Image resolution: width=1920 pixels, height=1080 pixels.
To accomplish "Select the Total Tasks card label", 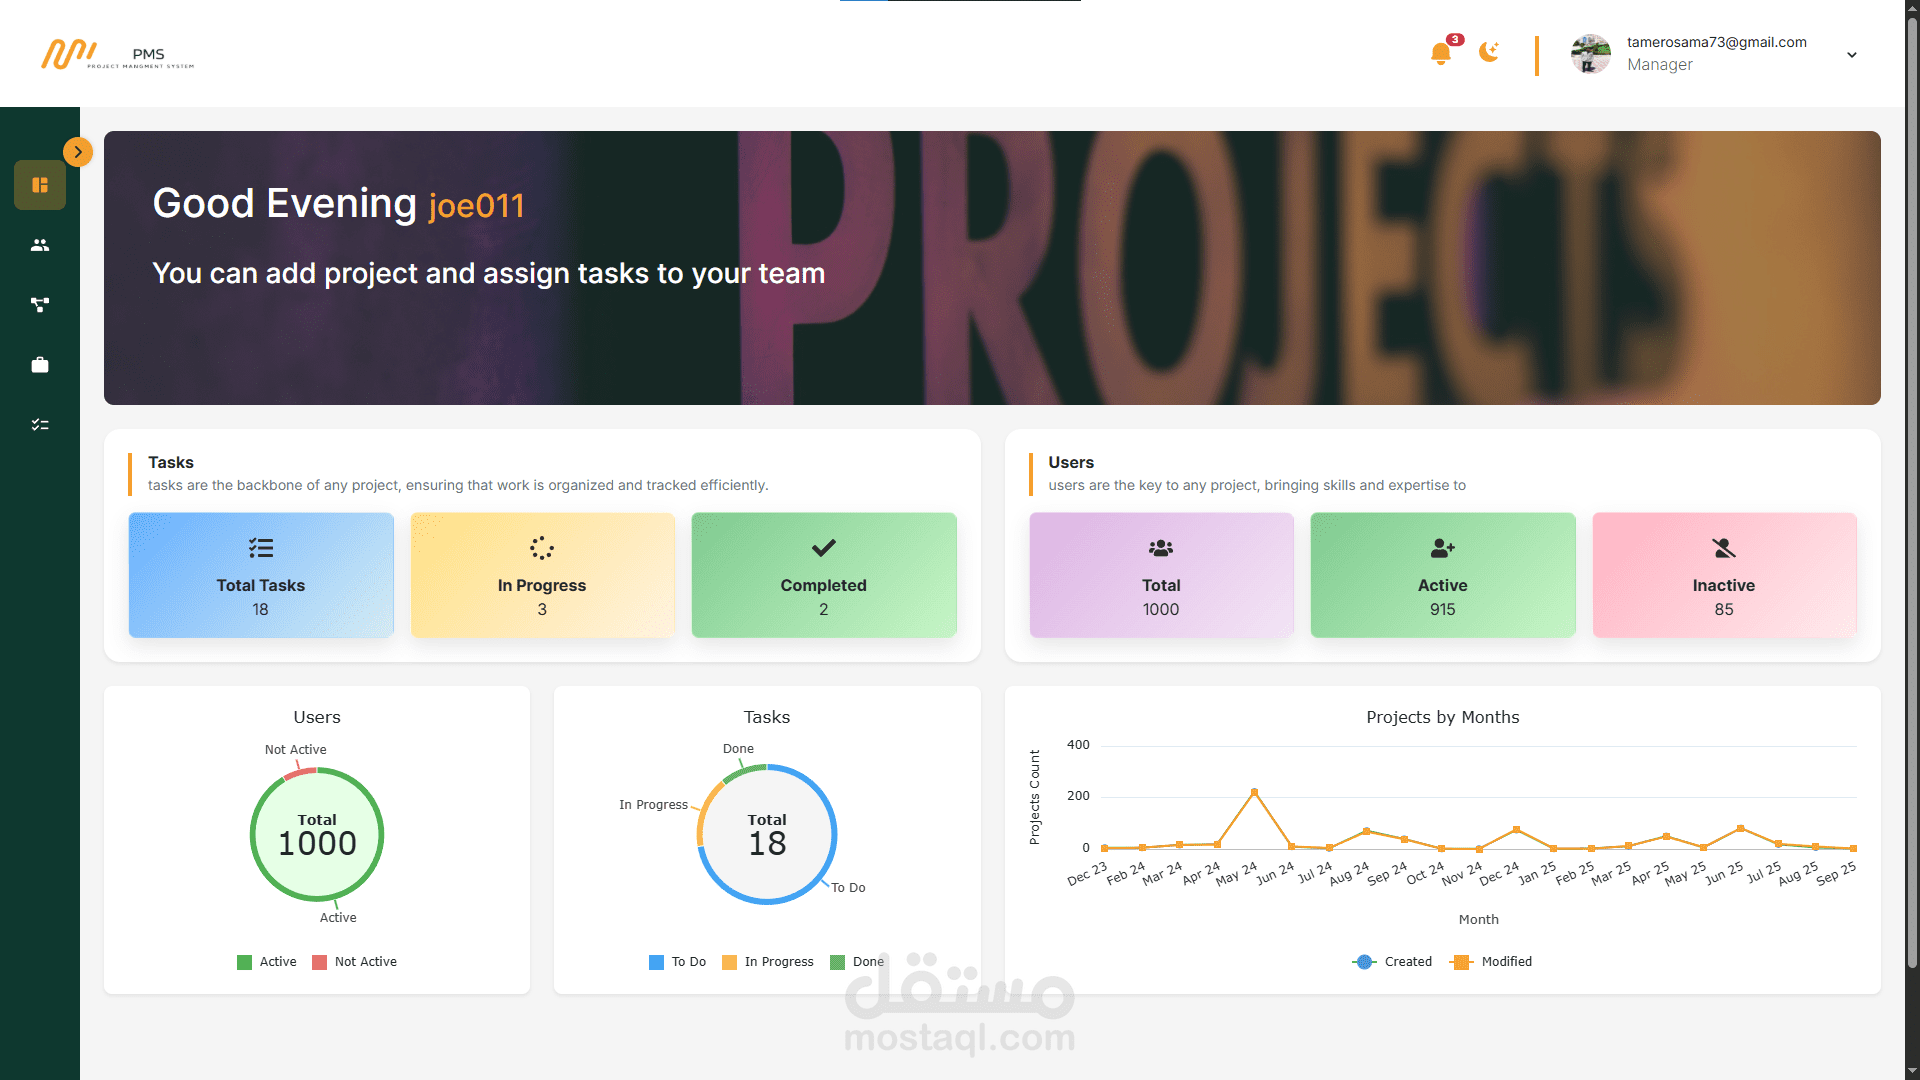I will click(261, 585).
